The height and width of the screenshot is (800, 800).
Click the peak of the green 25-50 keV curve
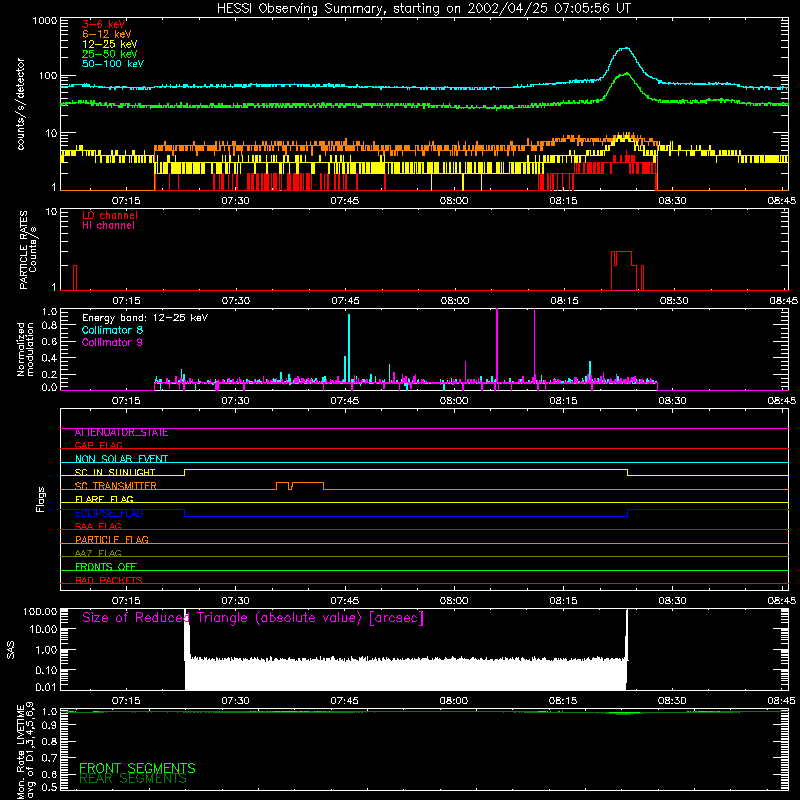tap(626, 74)
